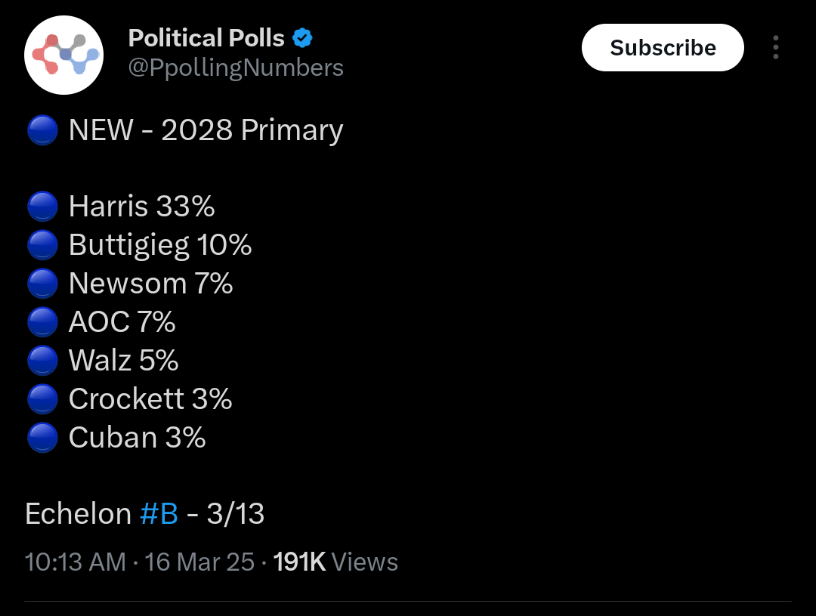Viewport: 816px width, 616px height.
Task: Click the 191K Views count
Action: [336, 562]
